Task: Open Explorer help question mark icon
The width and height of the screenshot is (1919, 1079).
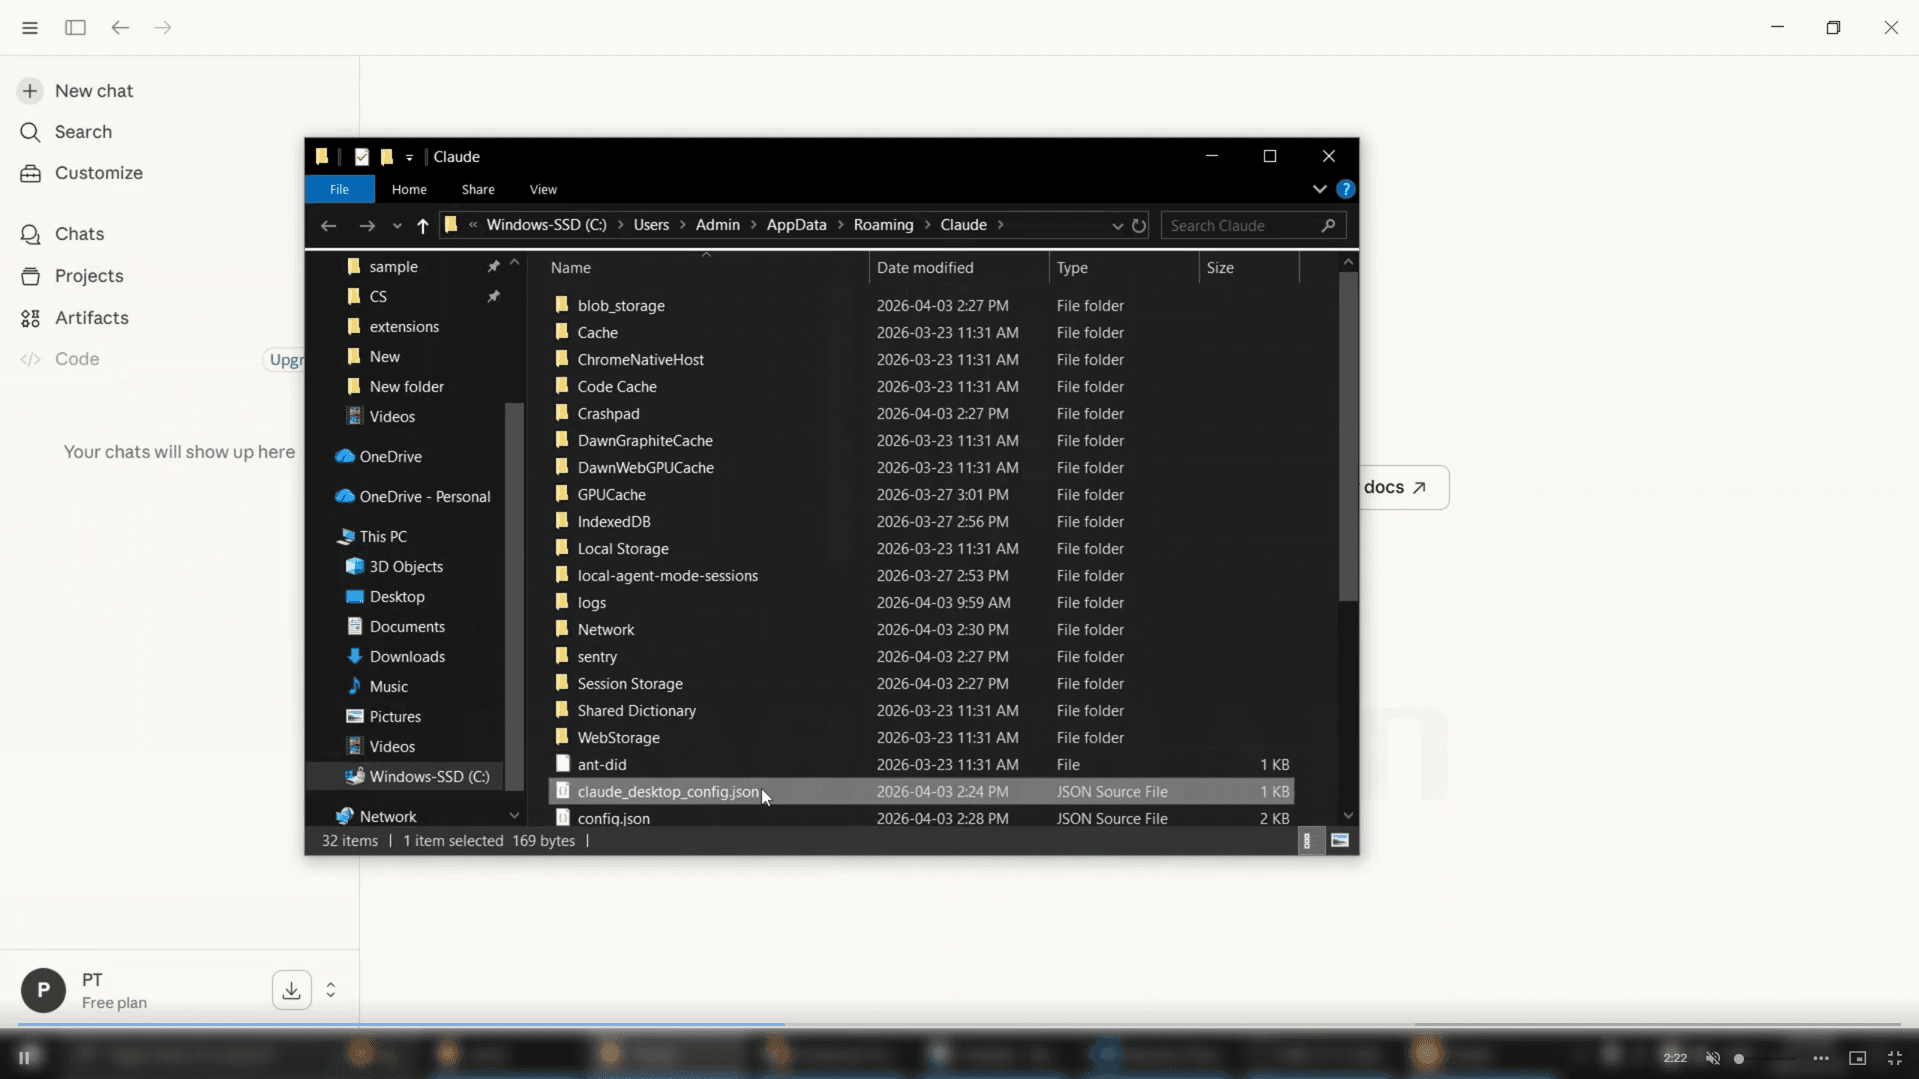Action: point(1346,189)
